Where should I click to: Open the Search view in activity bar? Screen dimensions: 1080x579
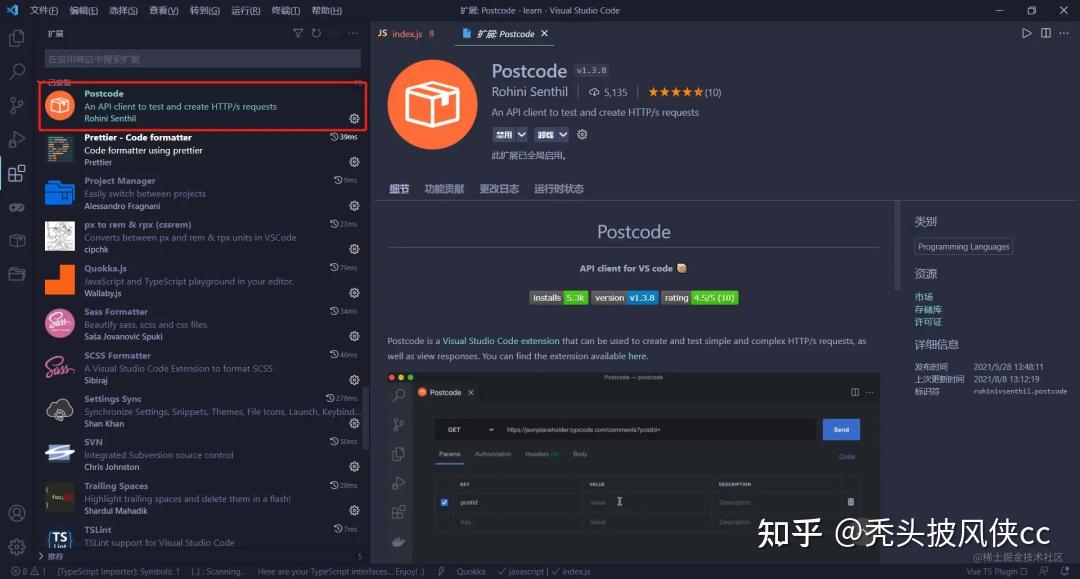pos(17,72)
